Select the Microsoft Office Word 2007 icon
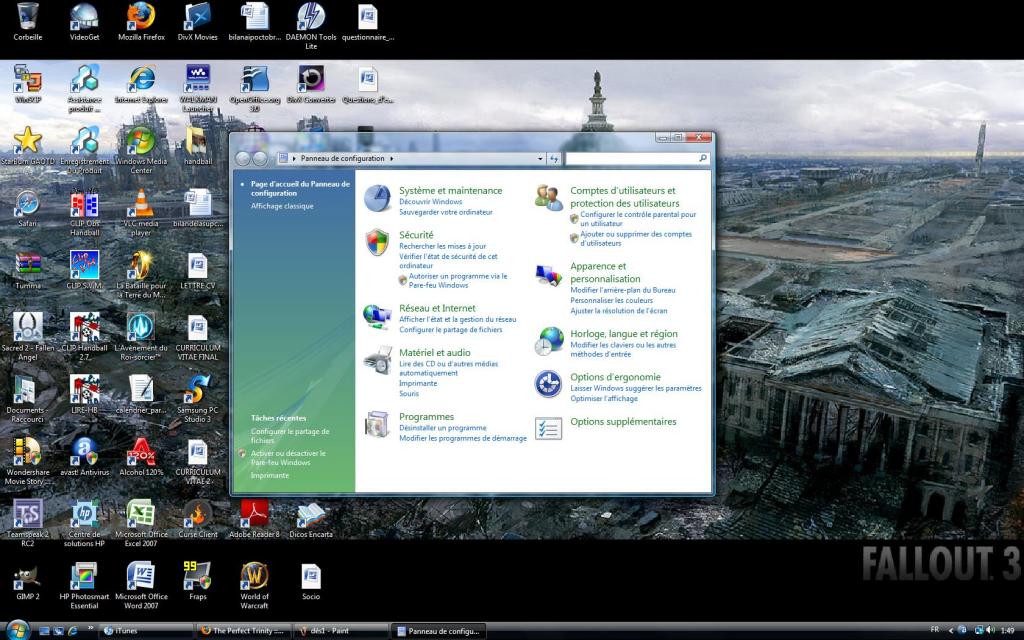The width and height of the screenshot is (1024, 640). 141,586
